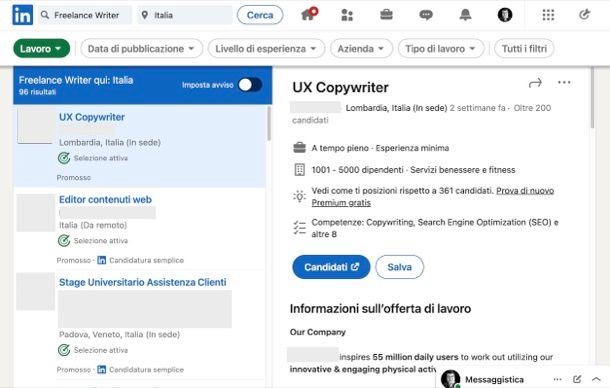Click UX Copywriter heading in details pane
The image size is (610, 388).
click(340, 88)
